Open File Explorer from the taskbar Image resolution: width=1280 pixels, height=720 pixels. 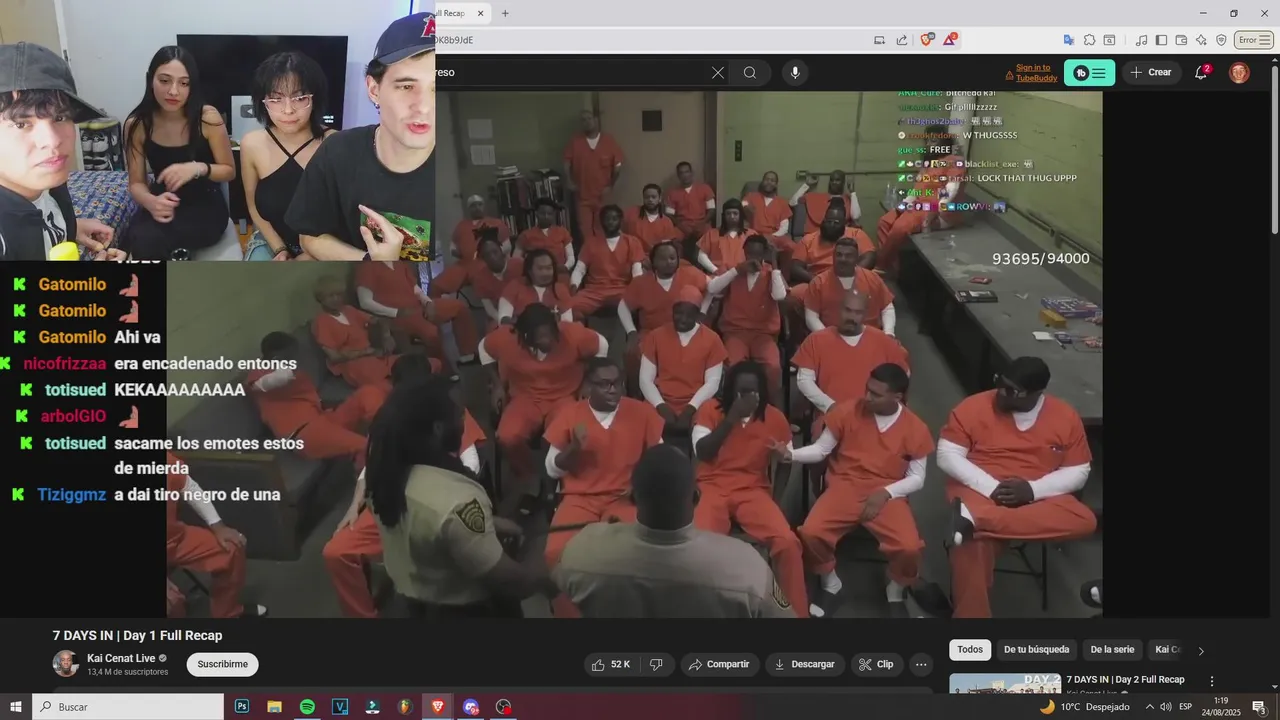[x=274, y=706]
